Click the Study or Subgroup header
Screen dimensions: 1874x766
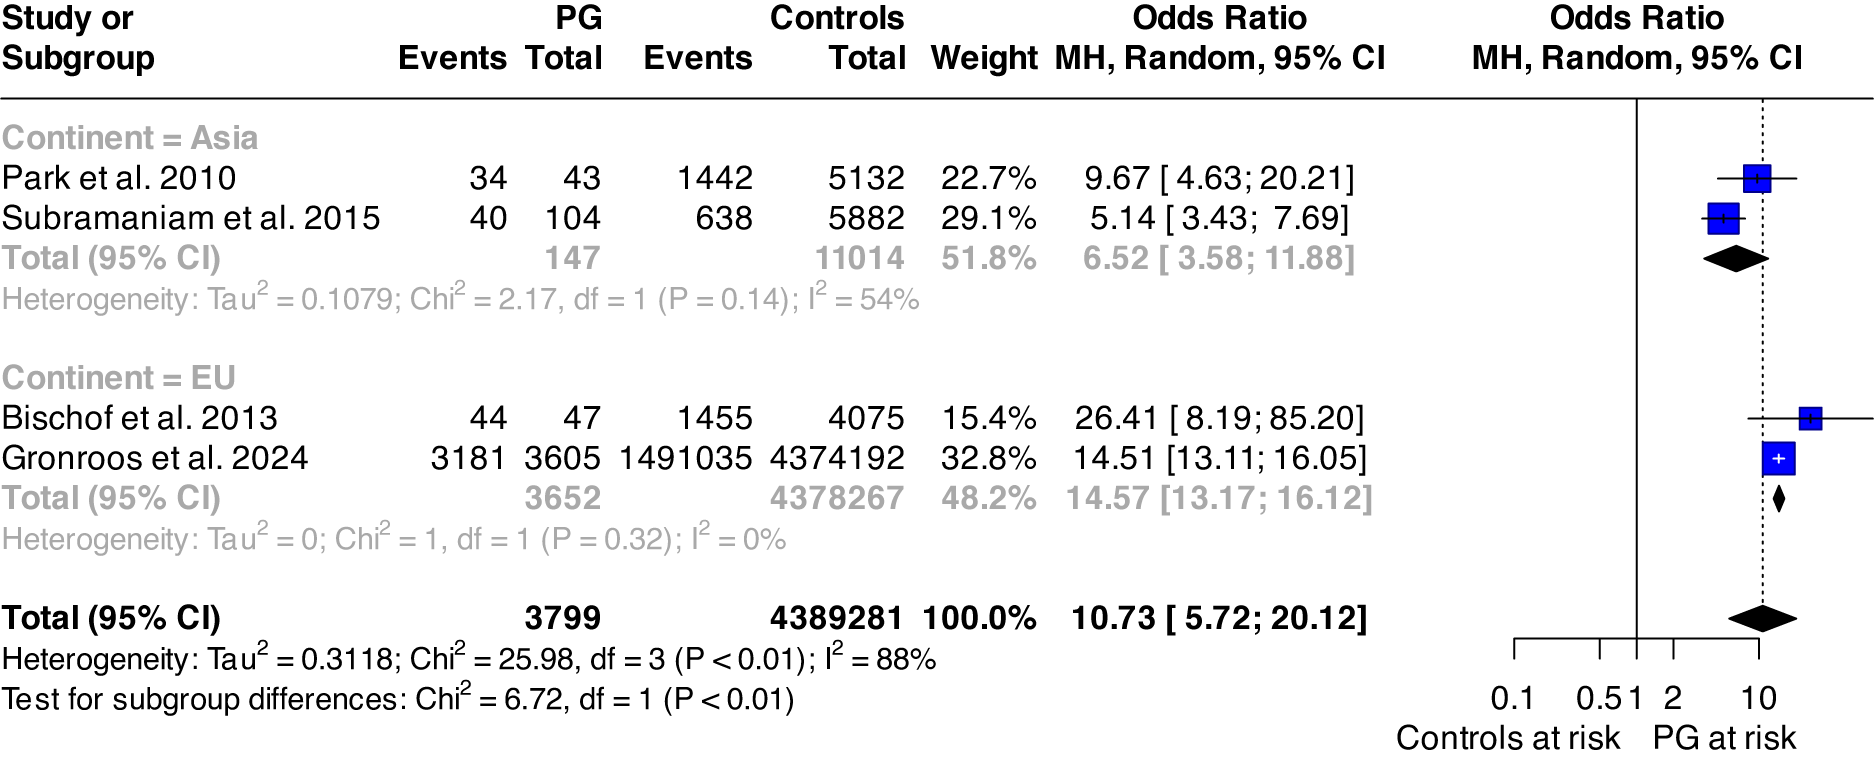point(78,38)
